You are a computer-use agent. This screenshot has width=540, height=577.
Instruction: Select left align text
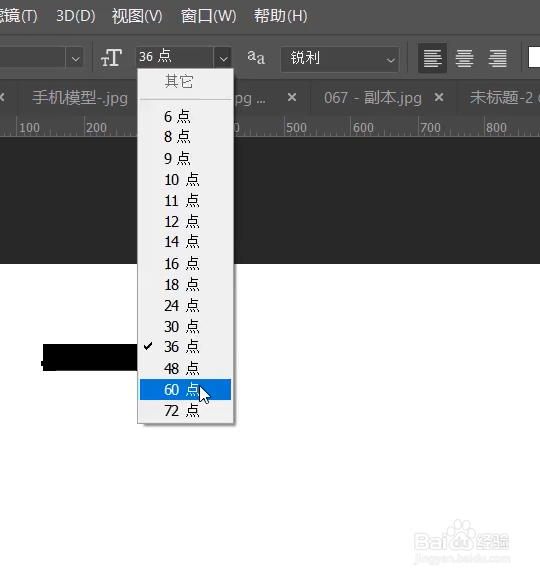coord(433,58)
